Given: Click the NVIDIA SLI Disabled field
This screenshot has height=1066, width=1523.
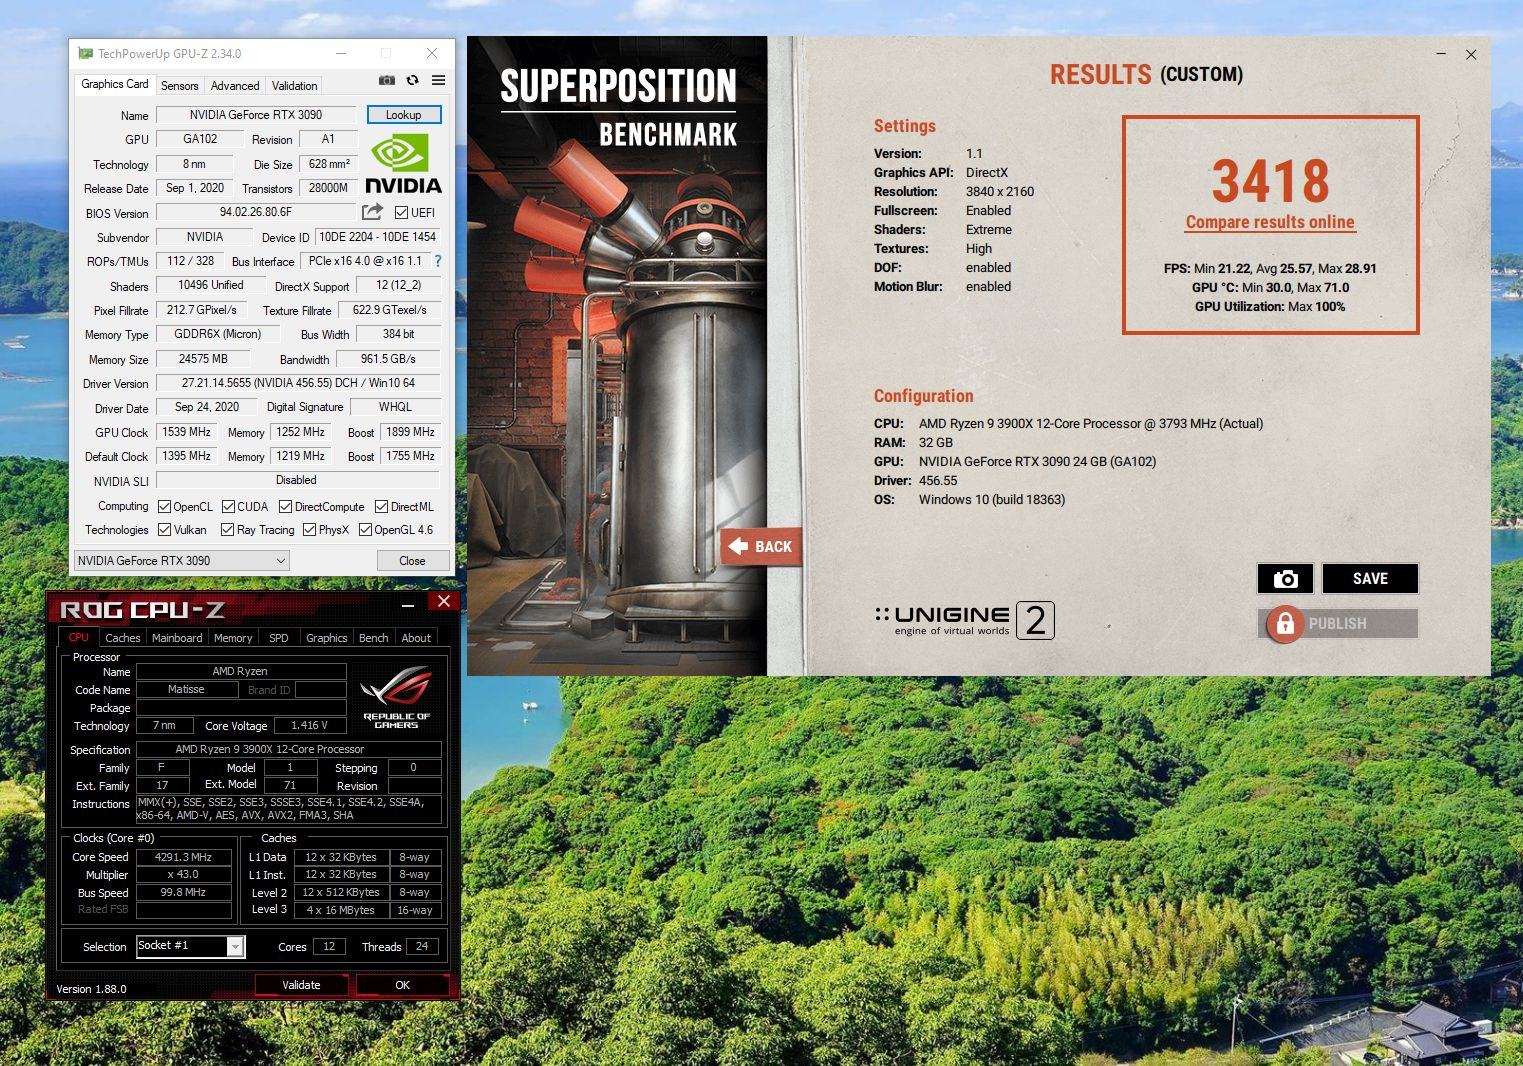Looking at the screenshot, I should click(x=296, y=480).
